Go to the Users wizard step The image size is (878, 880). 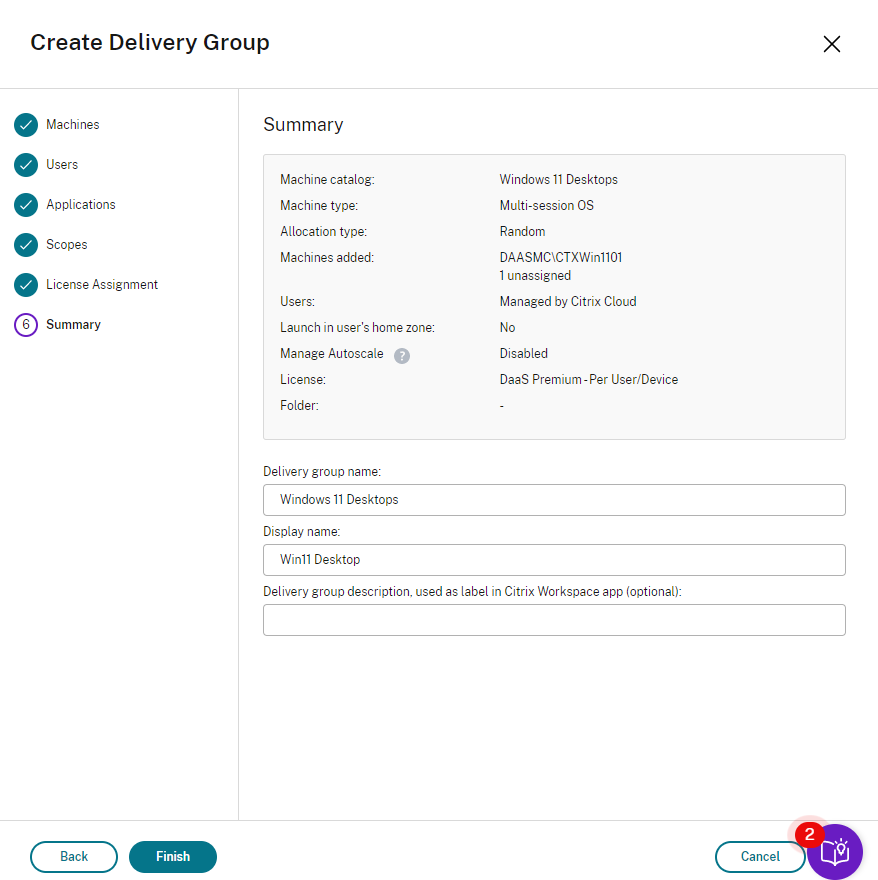point(62,164)
